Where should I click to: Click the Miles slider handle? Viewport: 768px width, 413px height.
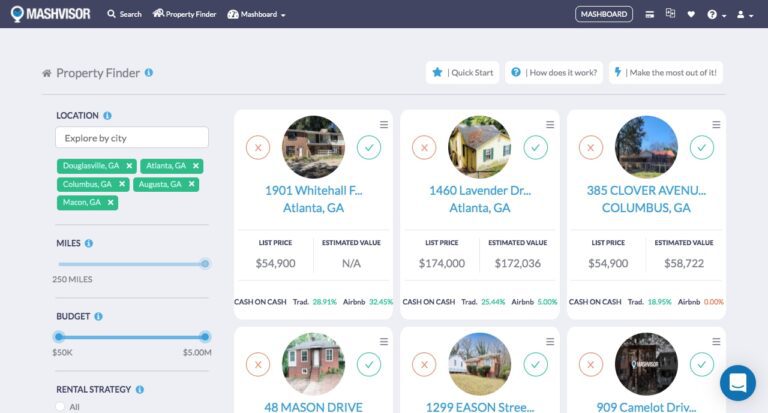[x=205, y=264]
